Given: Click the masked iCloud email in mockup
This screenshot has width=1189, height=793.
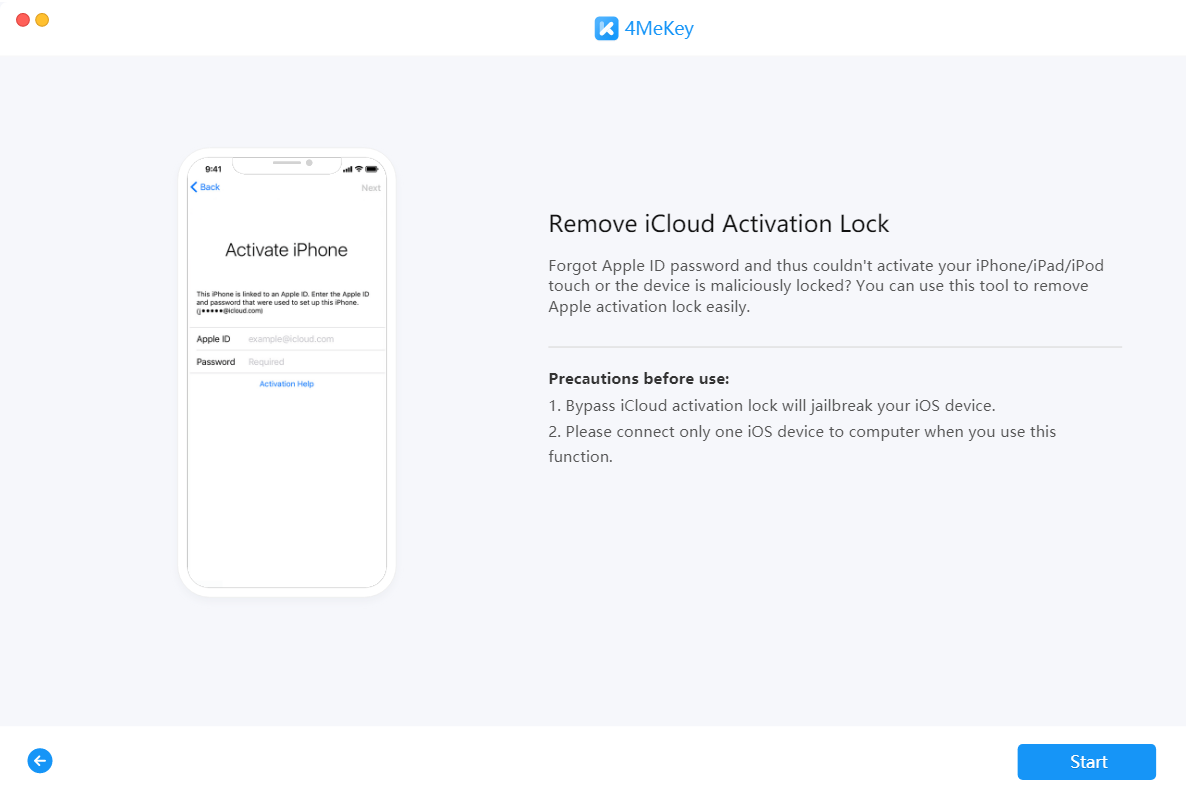Looking at the screenshot, I should pos(230,310).
